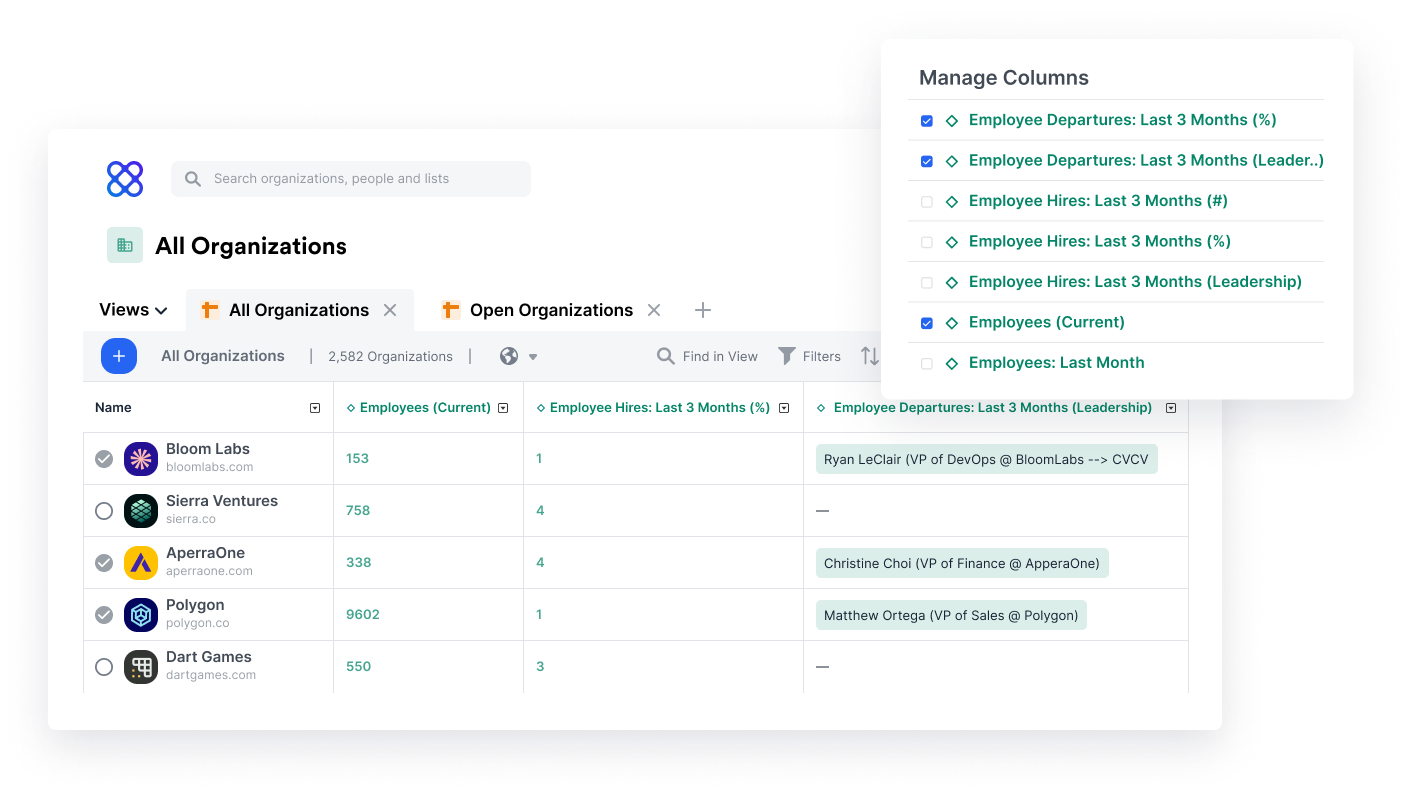
Task: Click the Bloom Labs company logo
Action: tap(140, 458)
